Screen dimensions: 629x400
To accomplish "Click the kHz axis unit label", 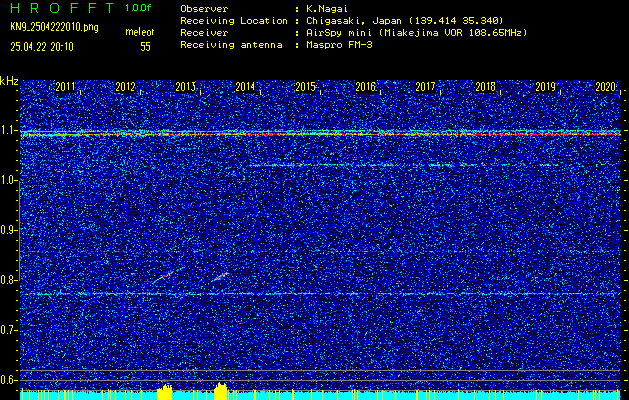I will 9,81.
